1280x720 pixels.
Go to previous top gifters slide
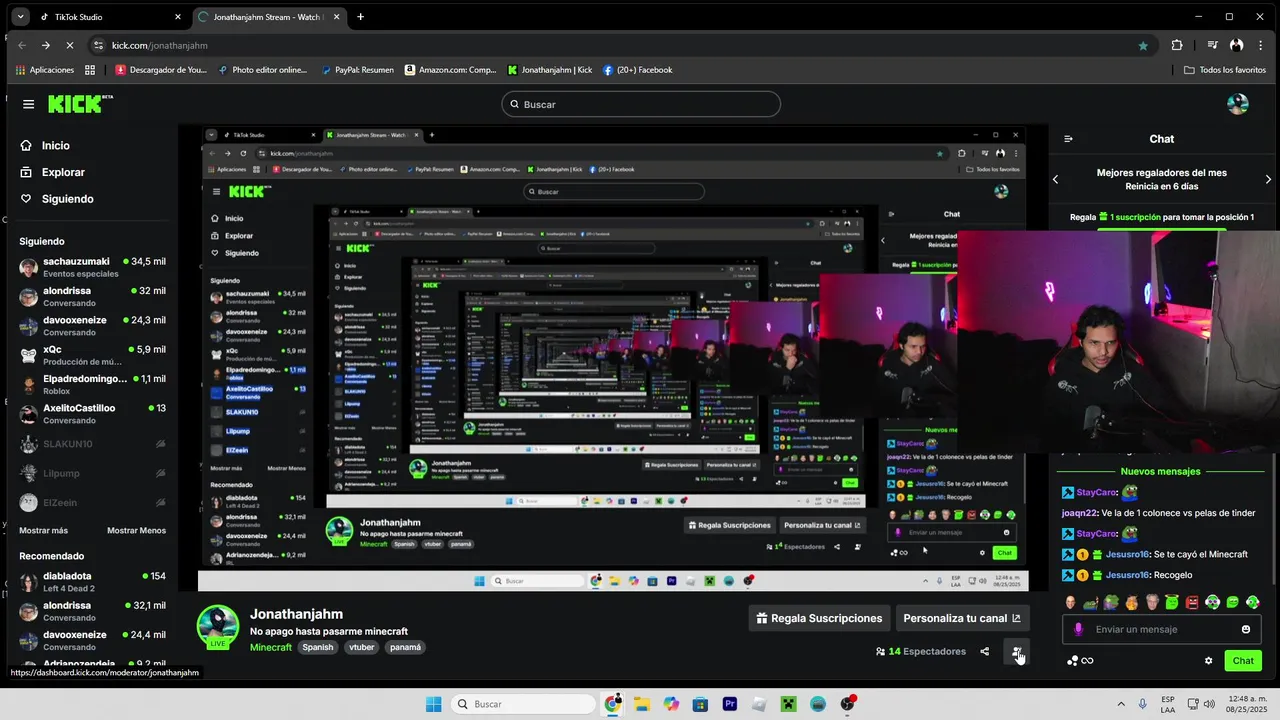(x=1056, y=179)
